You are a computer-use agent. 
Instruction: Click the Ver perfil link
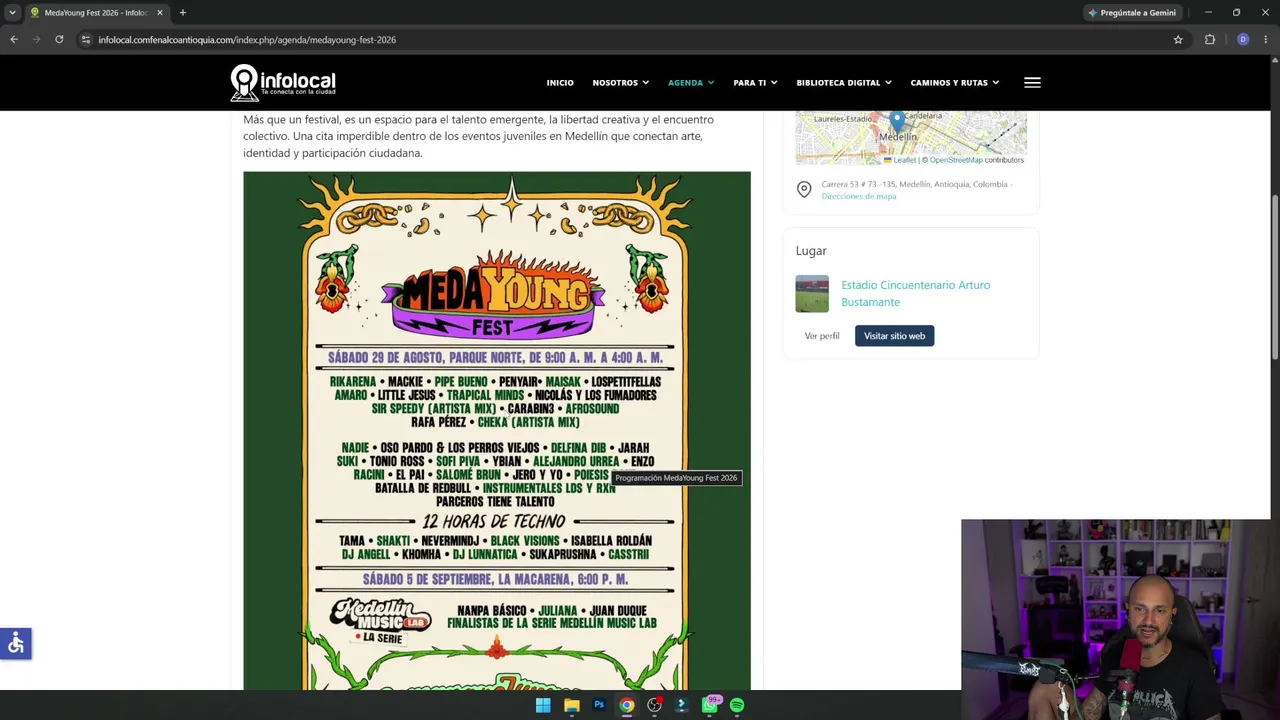pos(822,336)
